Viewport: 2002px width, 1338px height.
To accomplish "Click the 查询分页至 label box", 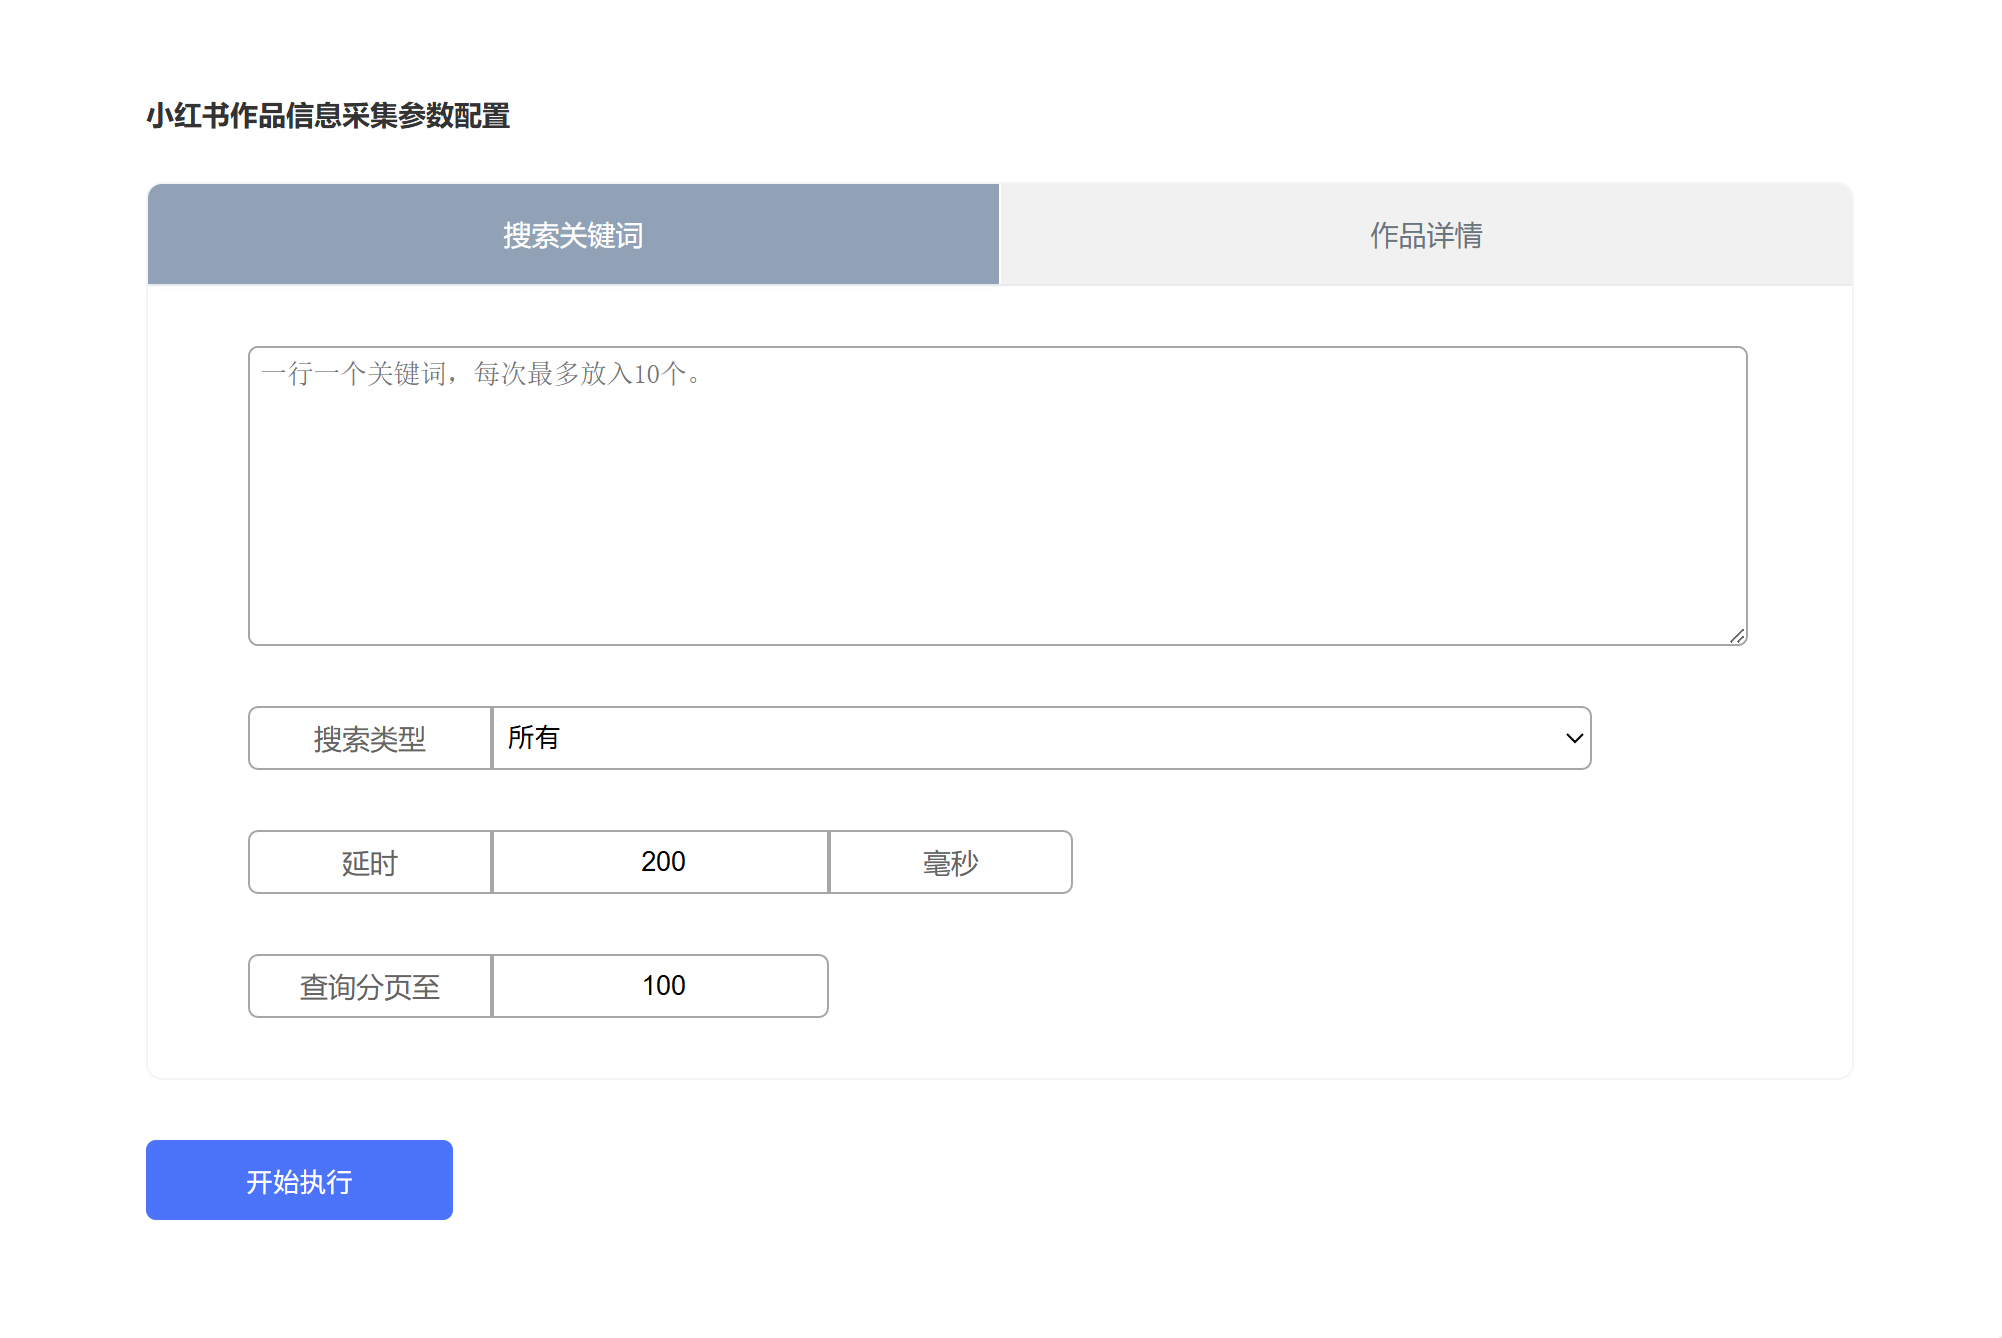I will (369, 986).
